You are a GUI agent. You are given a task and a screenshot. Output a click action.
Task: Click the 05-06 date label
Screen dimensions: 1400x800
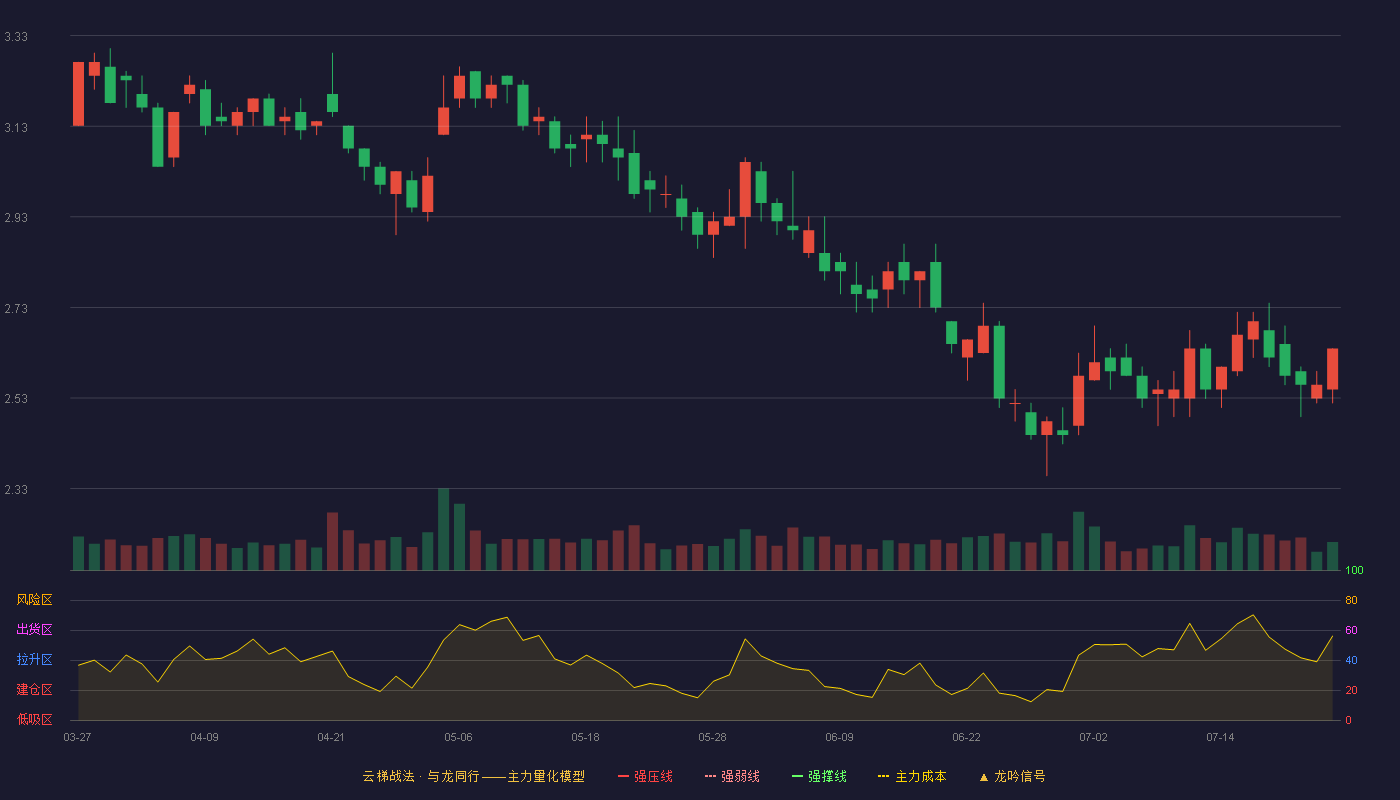458,737
